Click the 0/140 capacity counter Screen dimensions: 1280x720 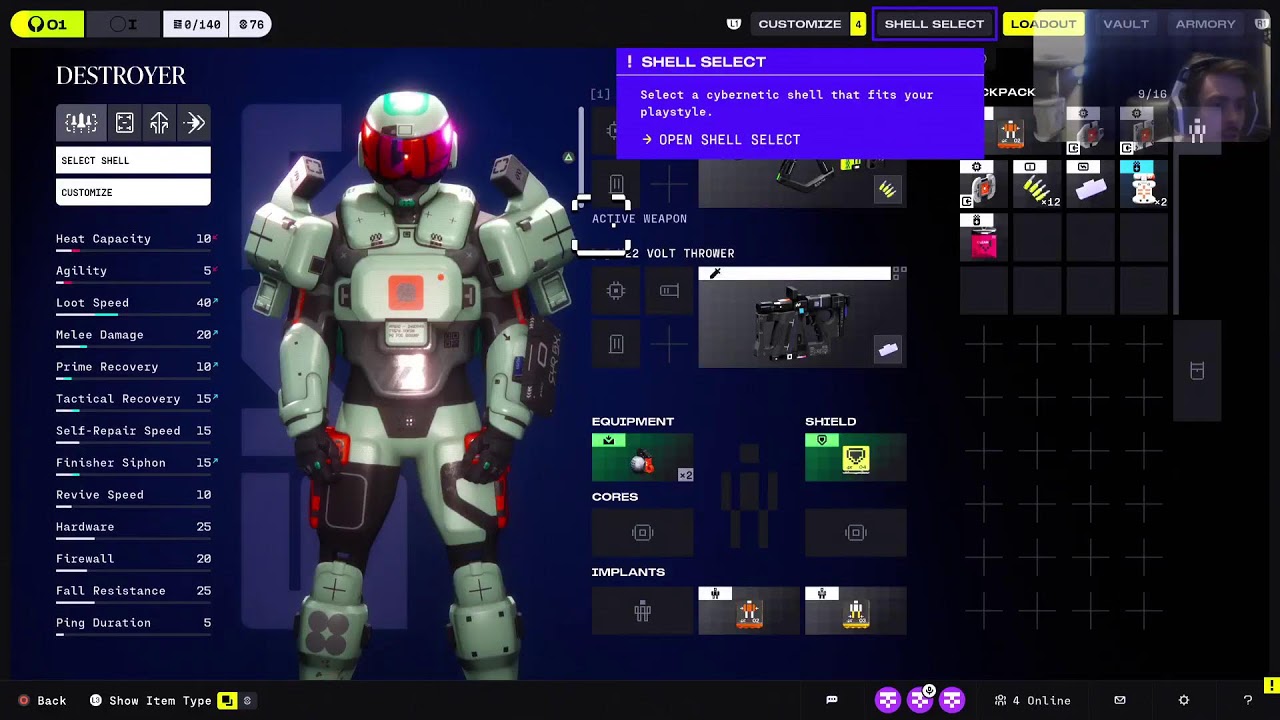pos(196,24)
